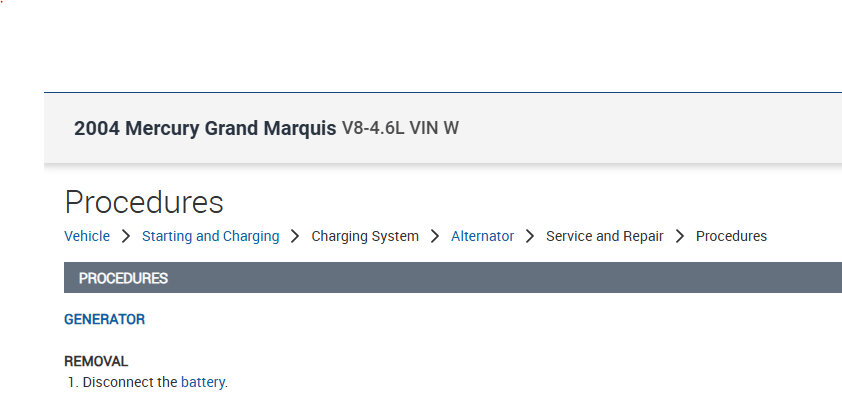Click chevron following Starting and Charging
Screen dimensions: 842x411
tap(295, 237)
